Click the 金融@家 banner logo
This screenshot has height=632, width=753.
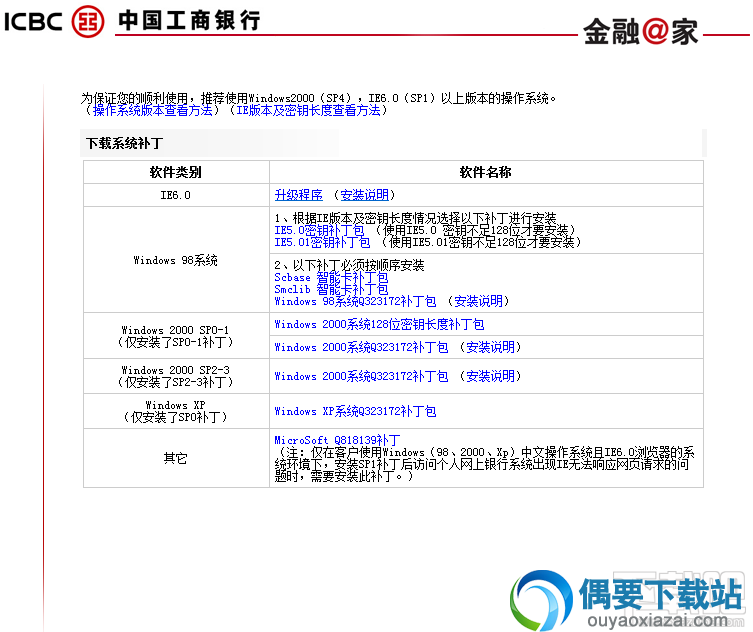(641, 32)
